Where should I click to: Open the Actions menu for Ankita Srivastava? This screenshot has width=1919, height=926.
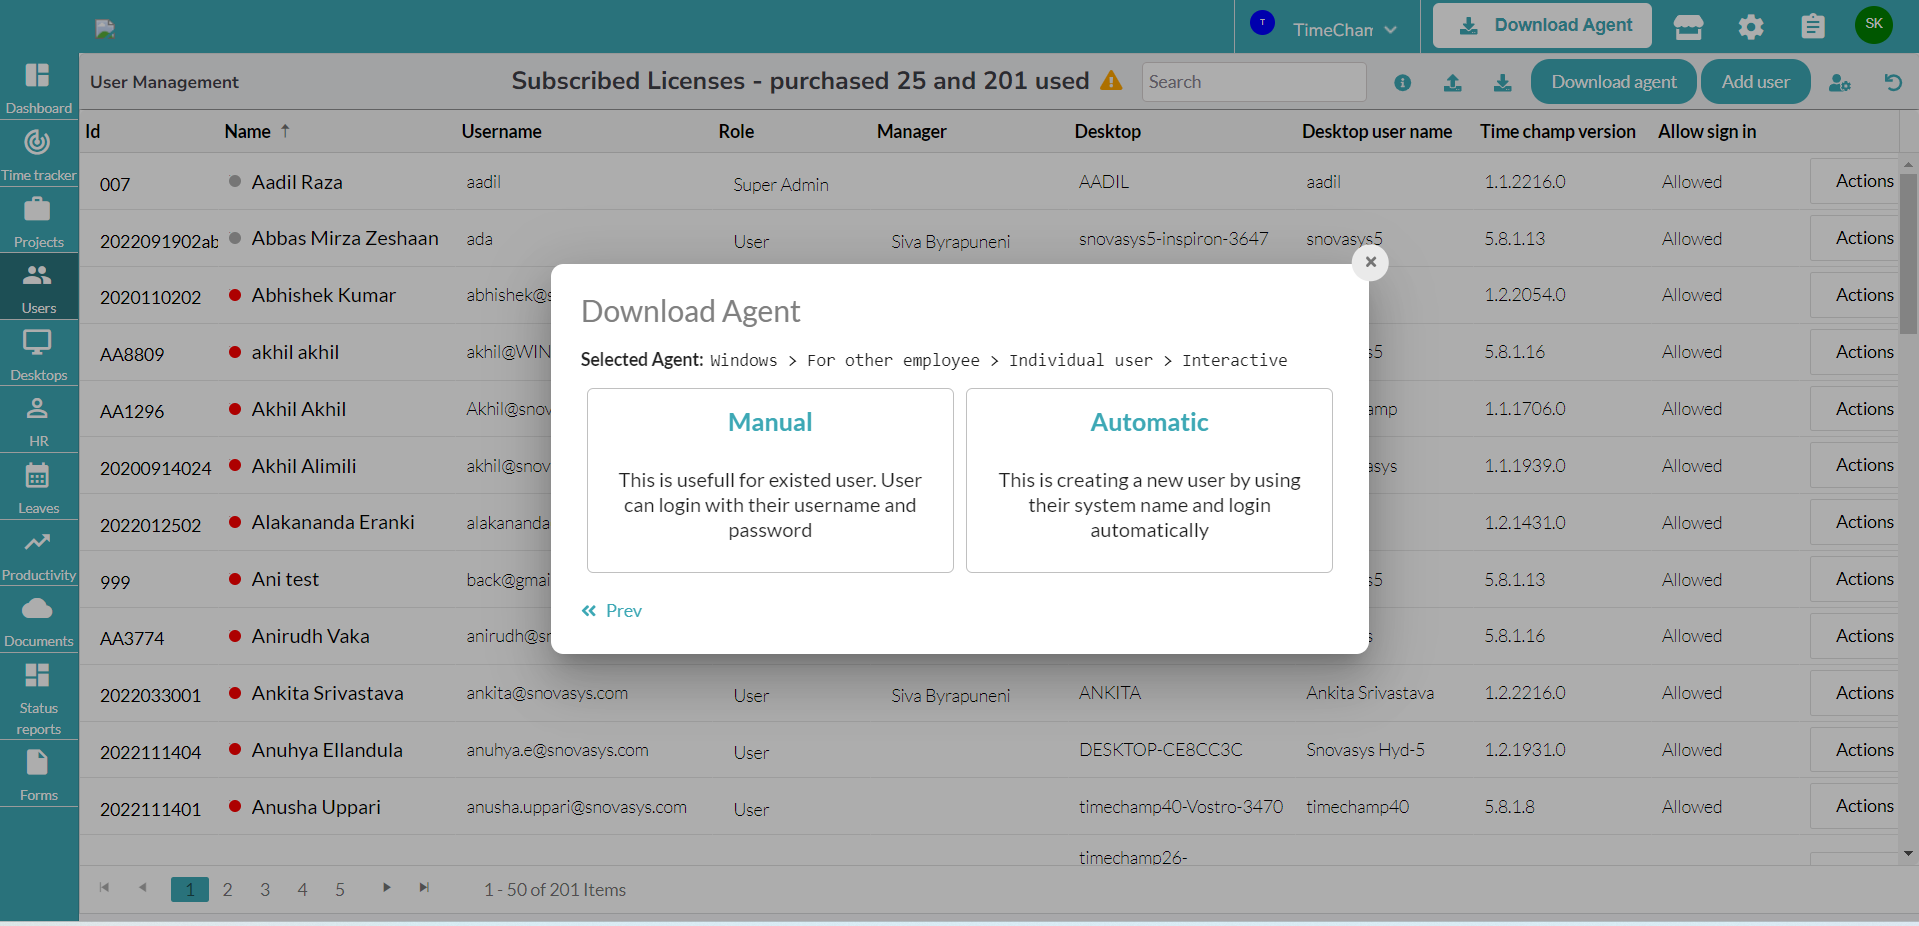1856,693
